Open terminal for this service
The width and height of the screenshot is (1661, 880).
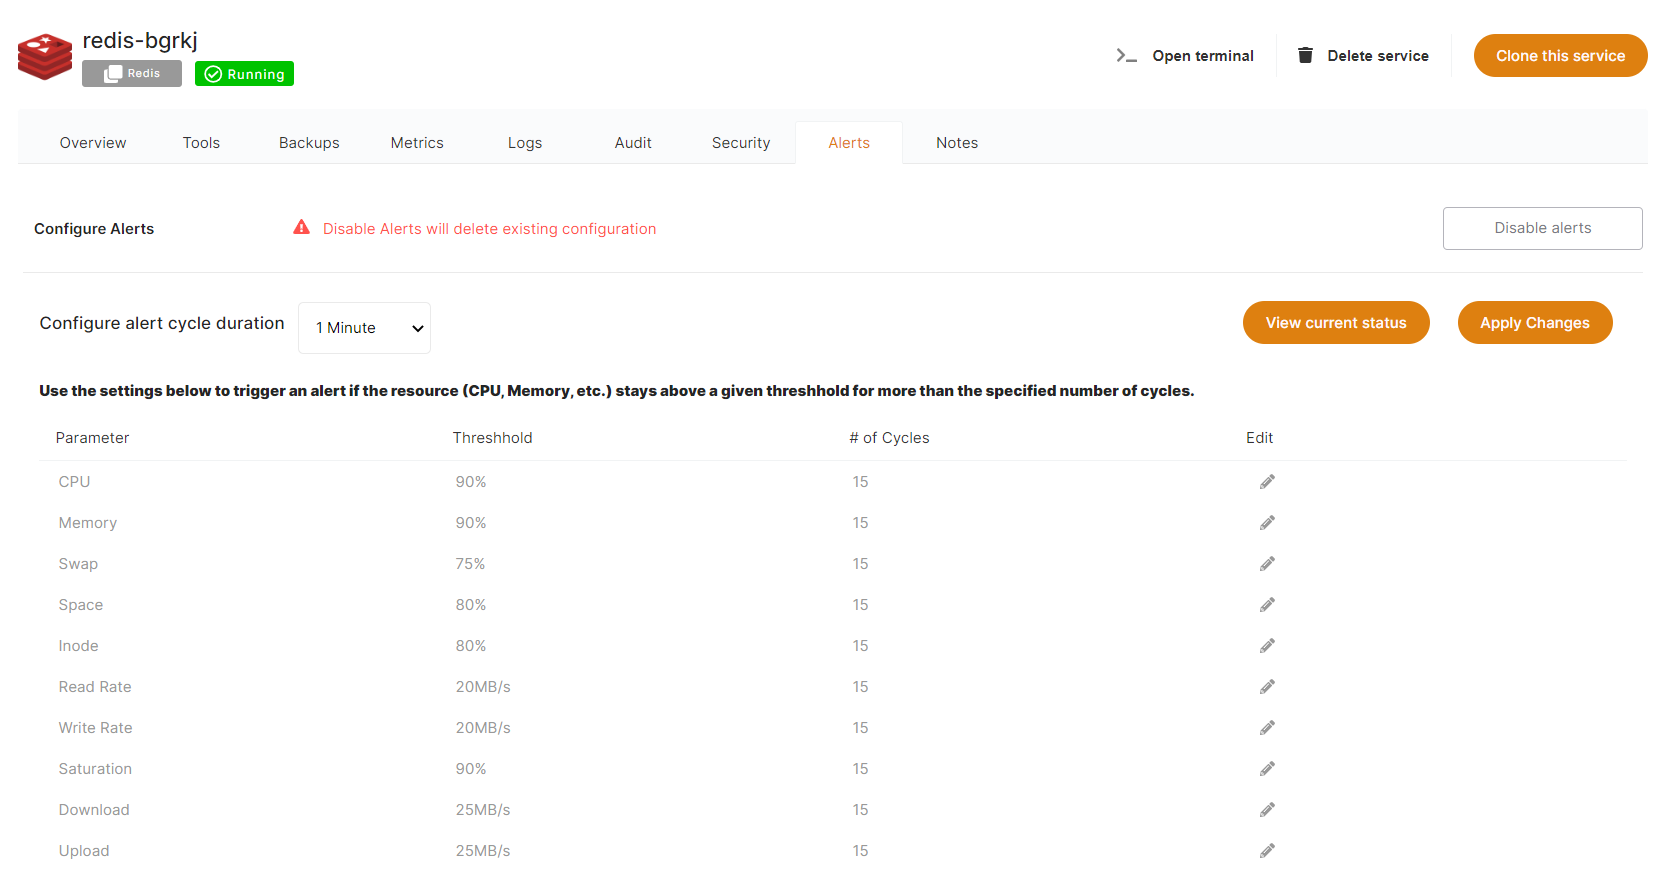click(x=1185, y=56)
